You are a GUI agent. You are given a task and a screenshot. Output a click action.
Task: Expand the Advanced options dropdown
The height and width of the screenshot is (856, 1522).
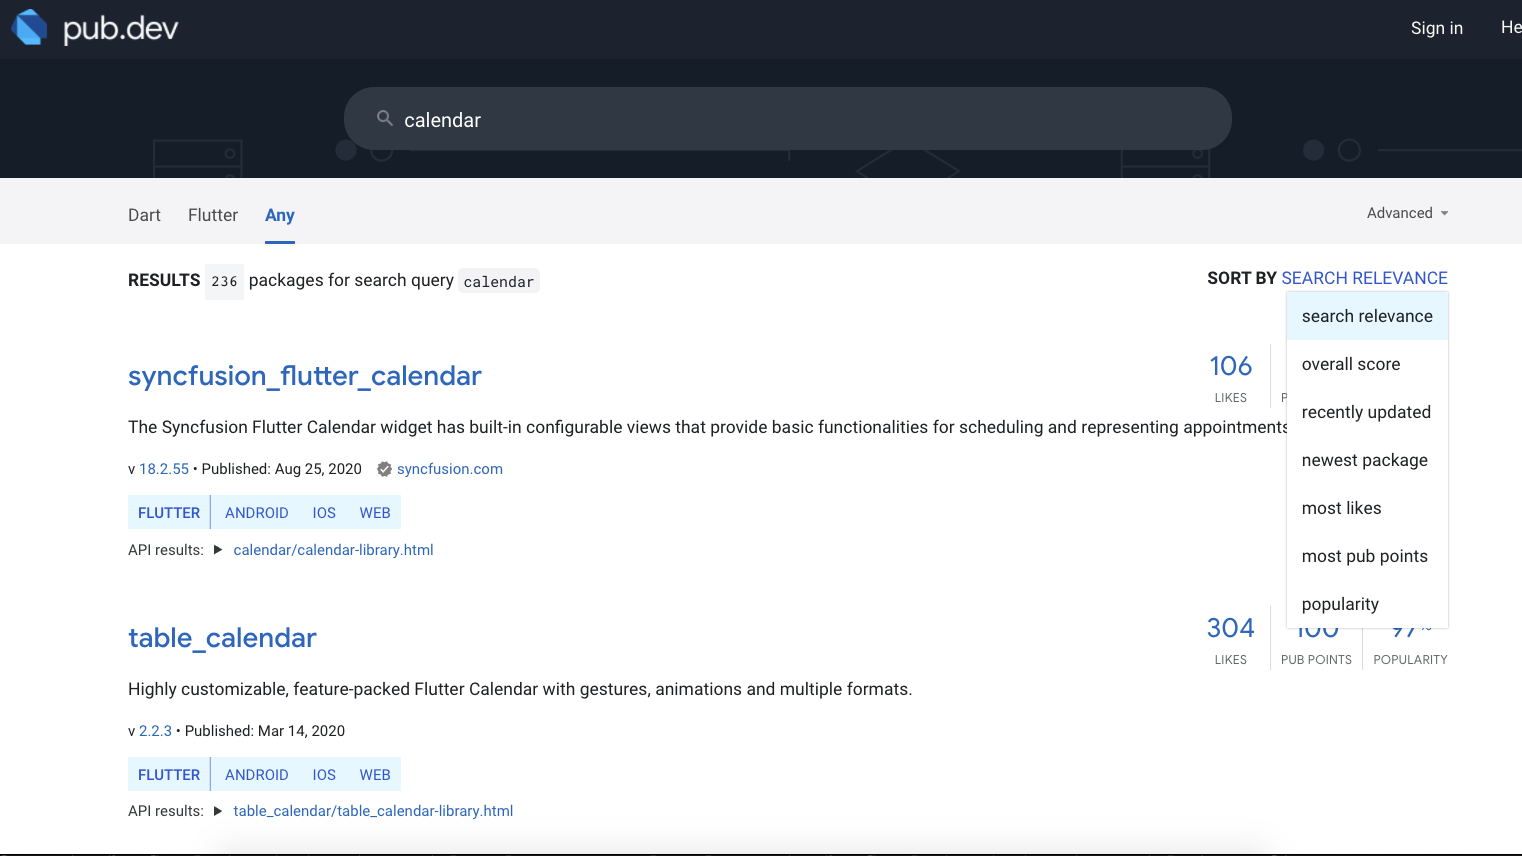click(1408, 213)
